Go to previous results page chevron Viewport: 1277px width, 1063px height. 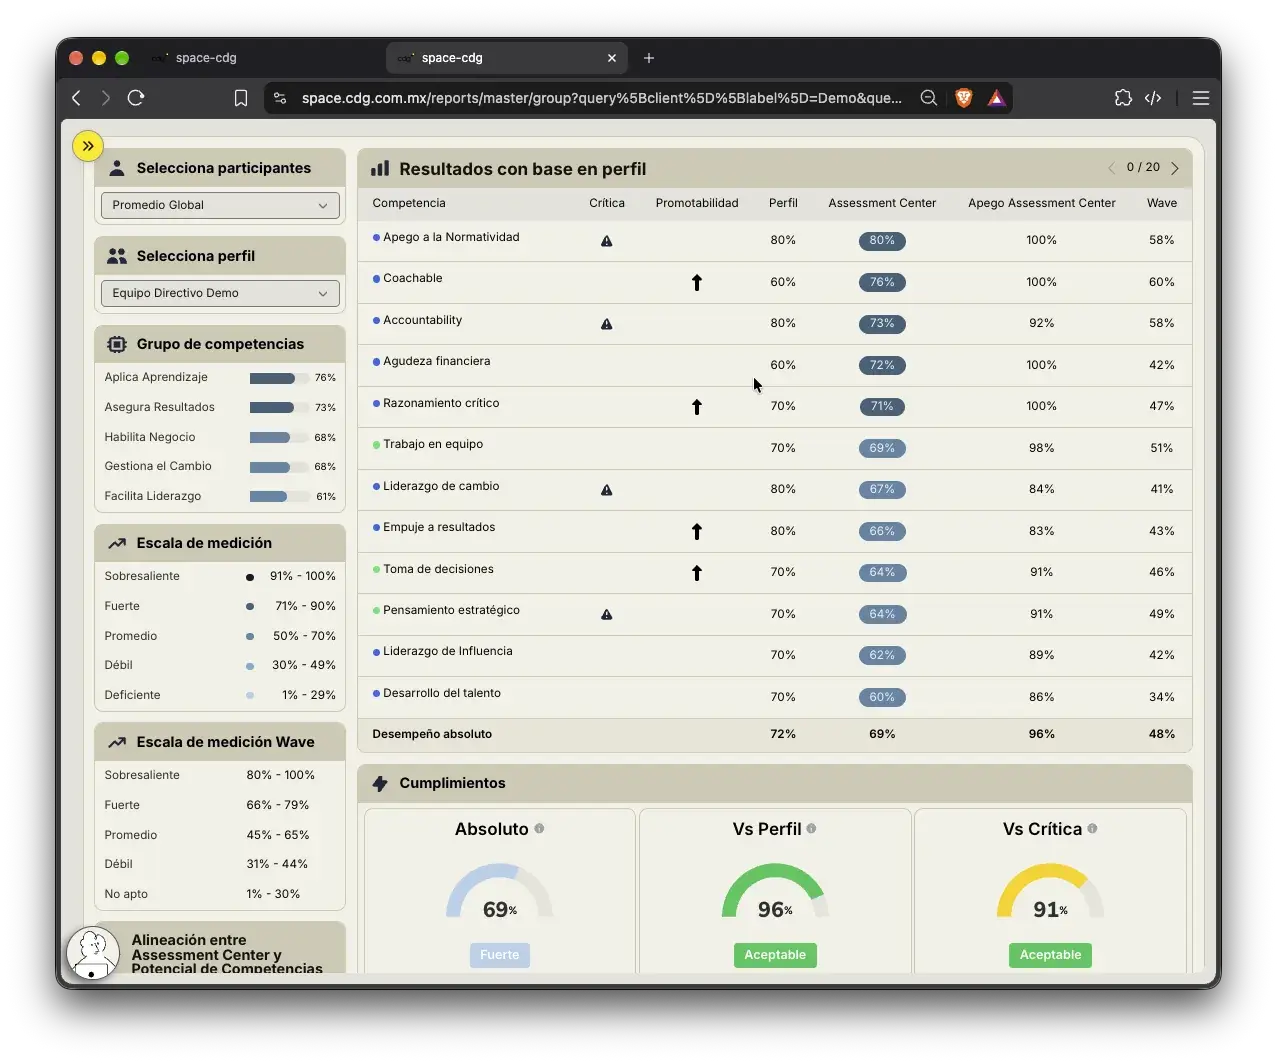(1111, 168)
